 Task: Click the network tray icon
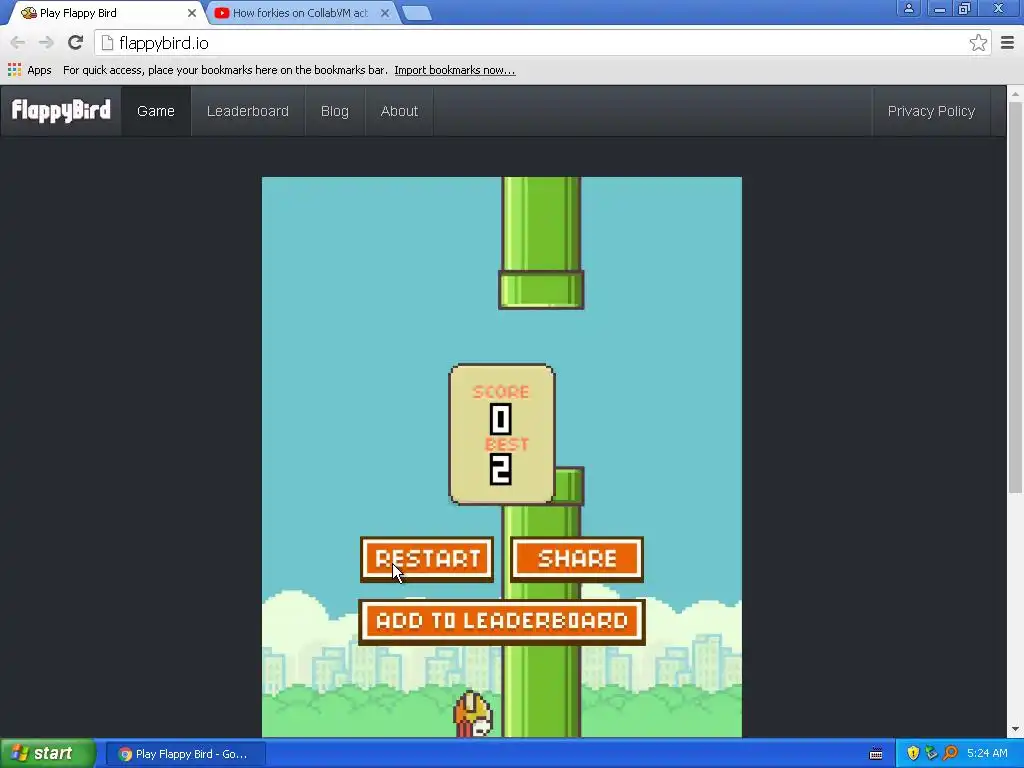click(931, 753)
